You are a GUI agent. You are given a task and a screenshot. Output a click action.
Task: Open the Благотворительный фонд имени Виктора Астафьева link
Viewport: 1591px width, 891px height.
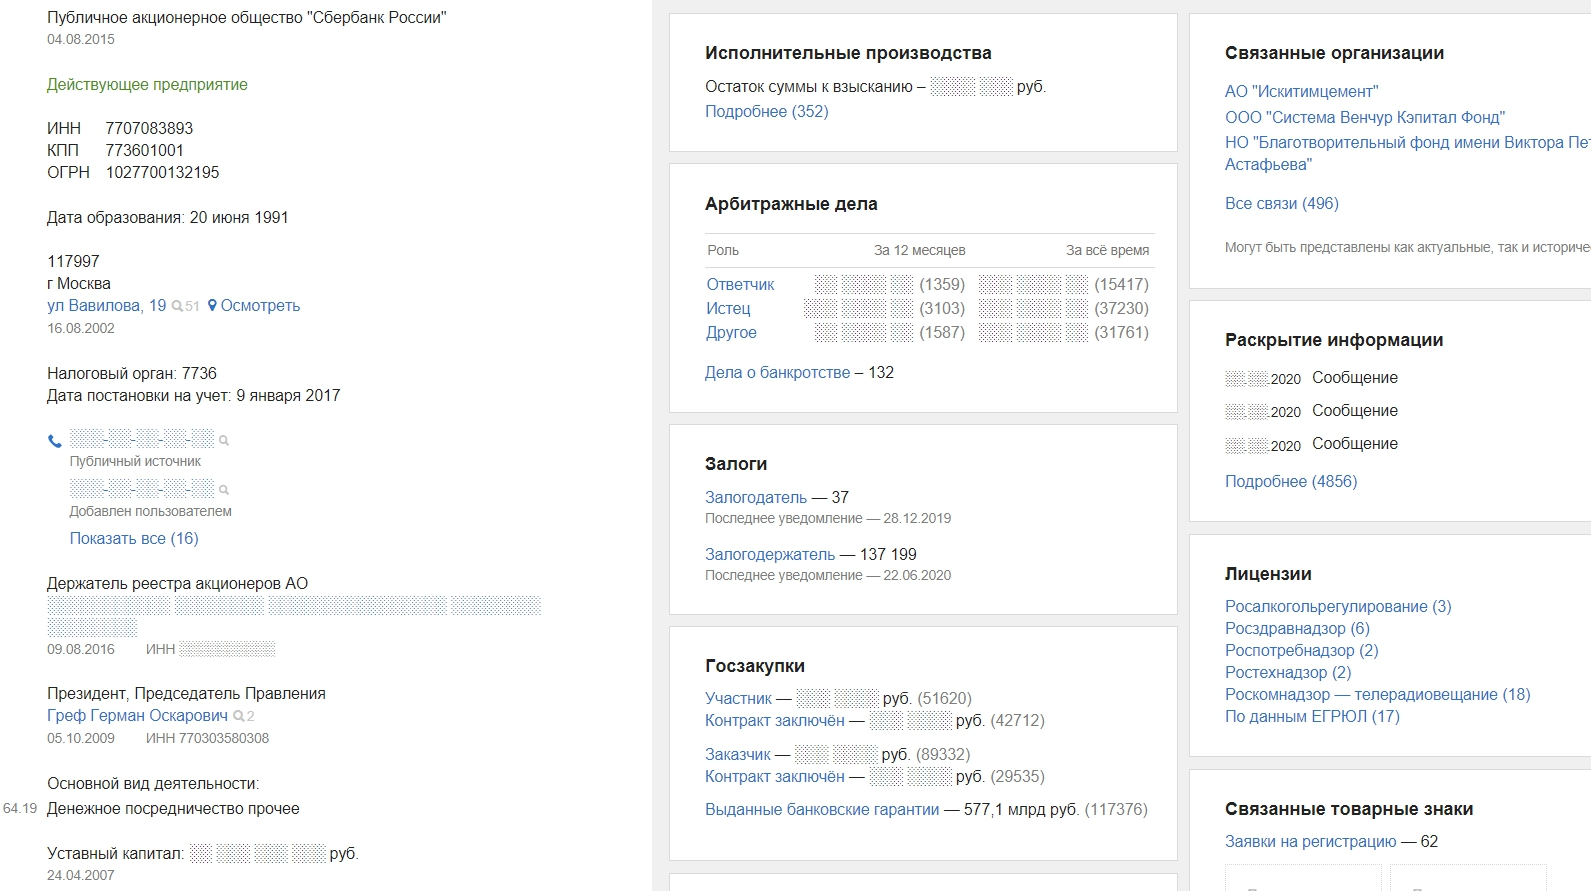[1408, 153]
